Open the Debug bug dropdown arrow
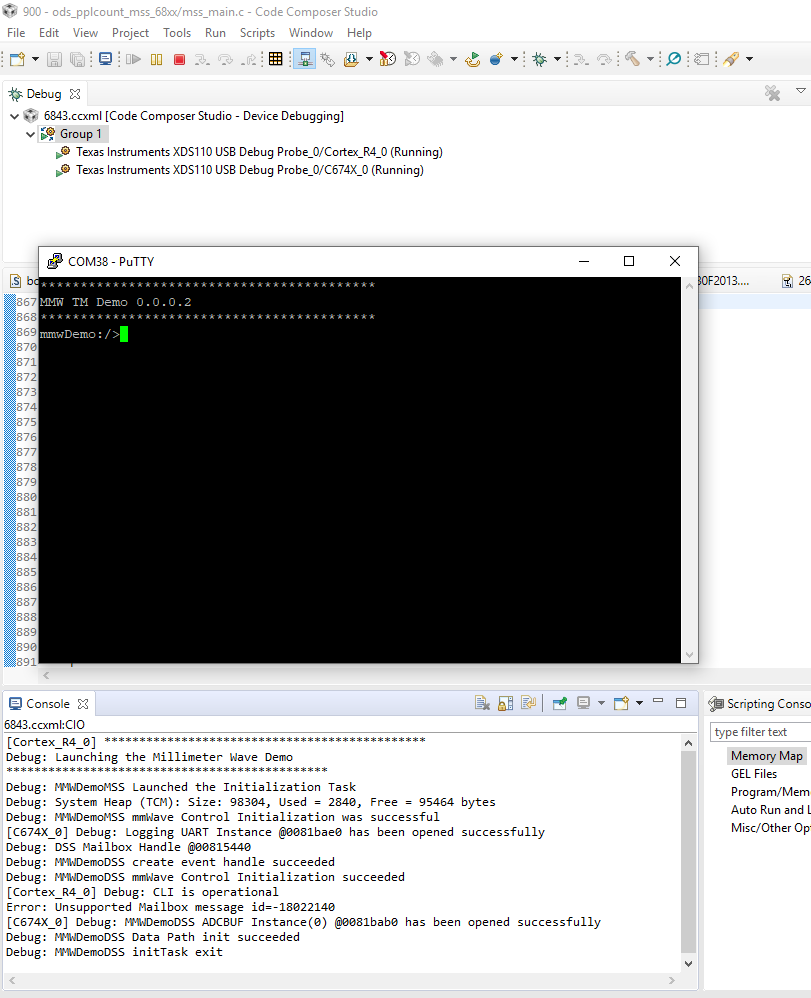 point(558,59)
